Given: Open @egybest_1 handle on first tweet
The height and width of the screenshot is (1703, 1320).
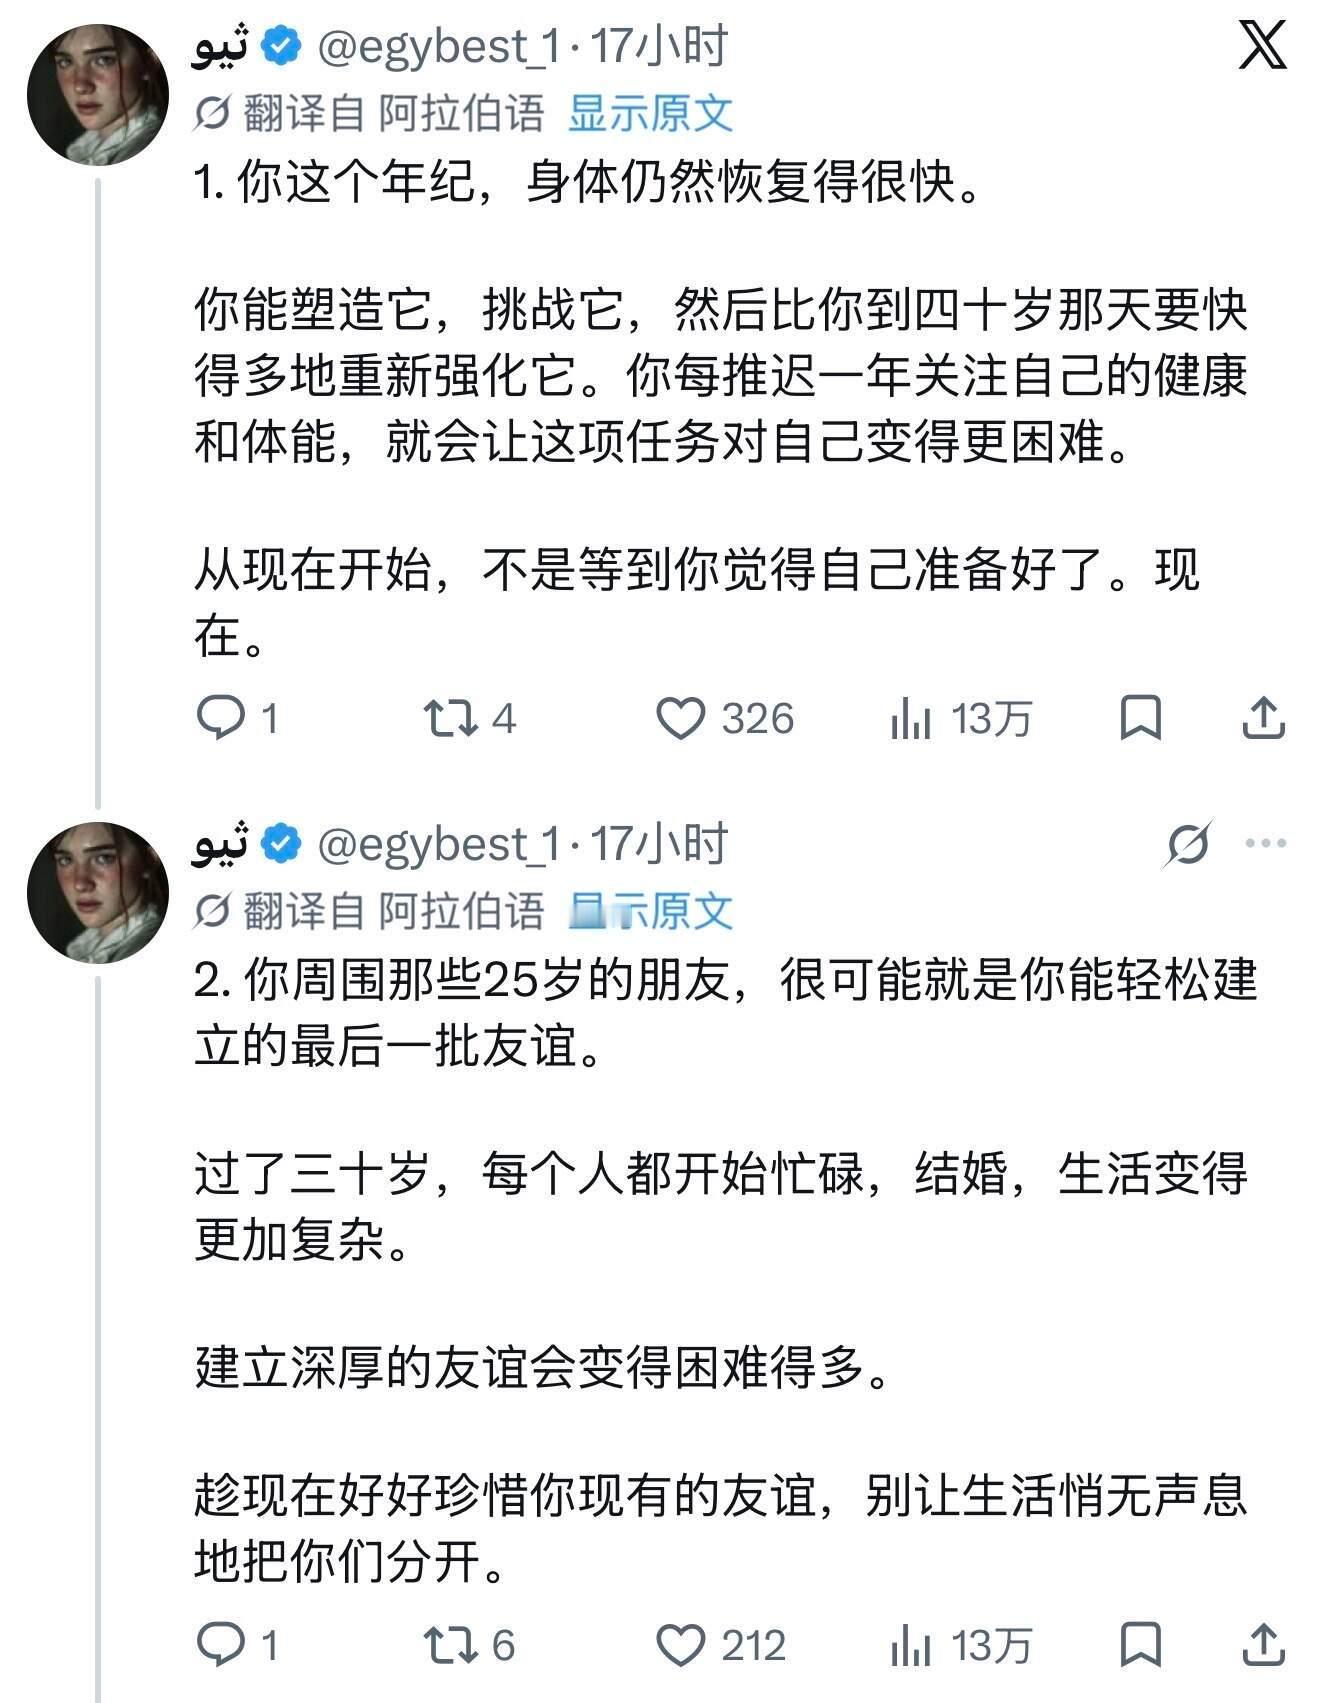Looking at the screenshot, I should tap(439, 47).
